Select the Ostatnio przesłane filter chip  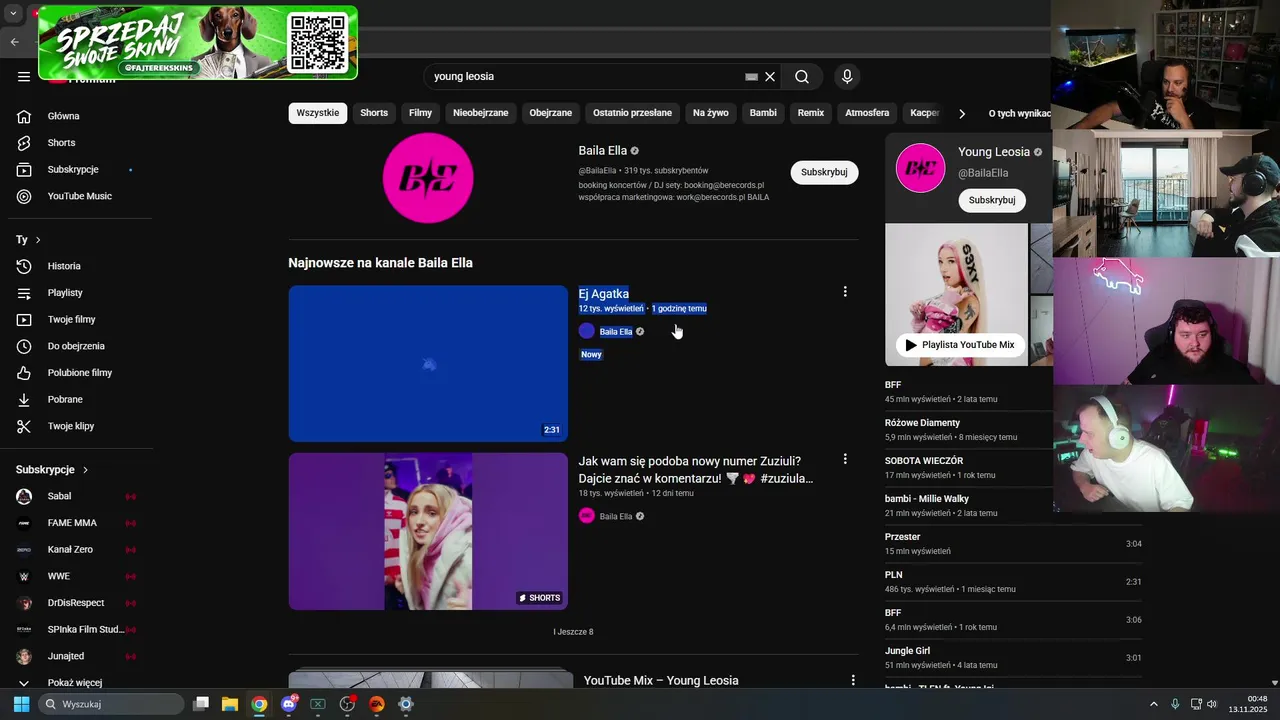point(632,113)
